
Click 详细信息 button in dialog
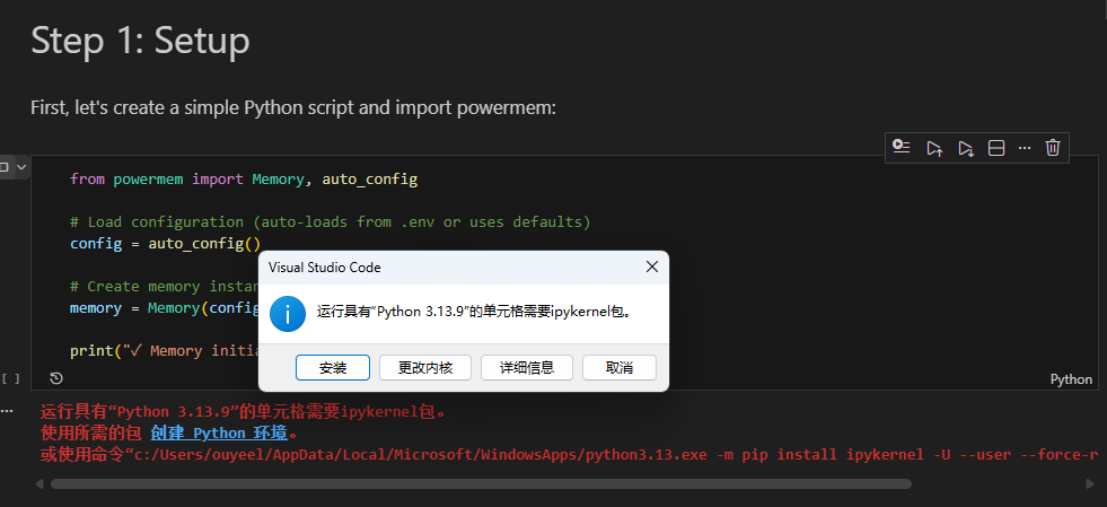pos(527,367)
